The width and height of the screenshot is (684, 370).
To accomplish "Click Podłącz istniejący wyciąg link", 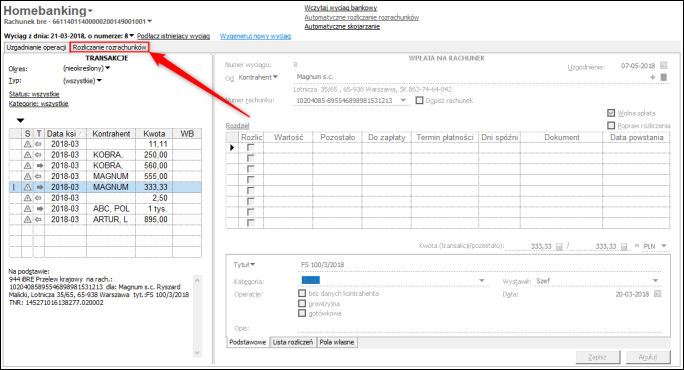I will (173, 36).
